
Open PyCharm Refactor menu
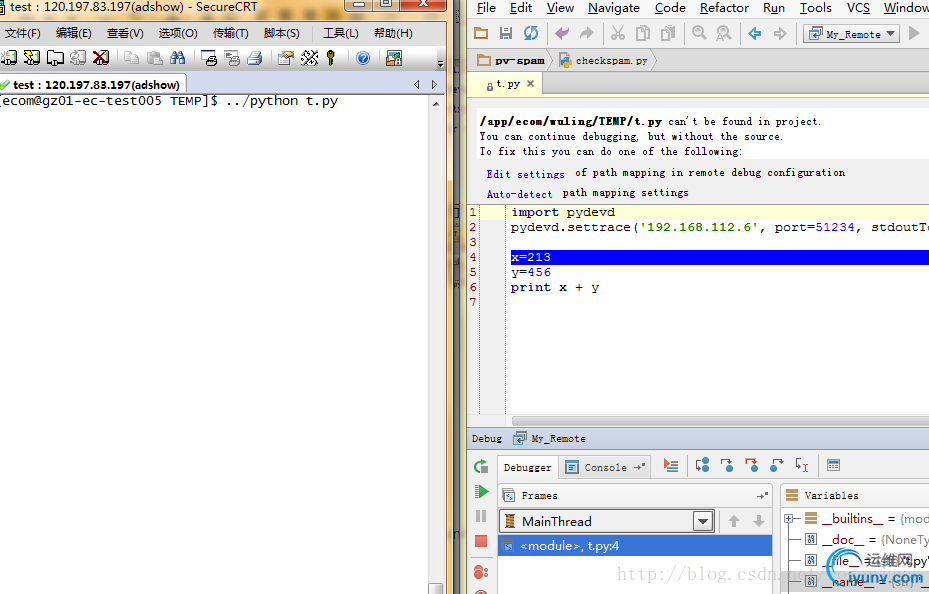click(724, 8)
